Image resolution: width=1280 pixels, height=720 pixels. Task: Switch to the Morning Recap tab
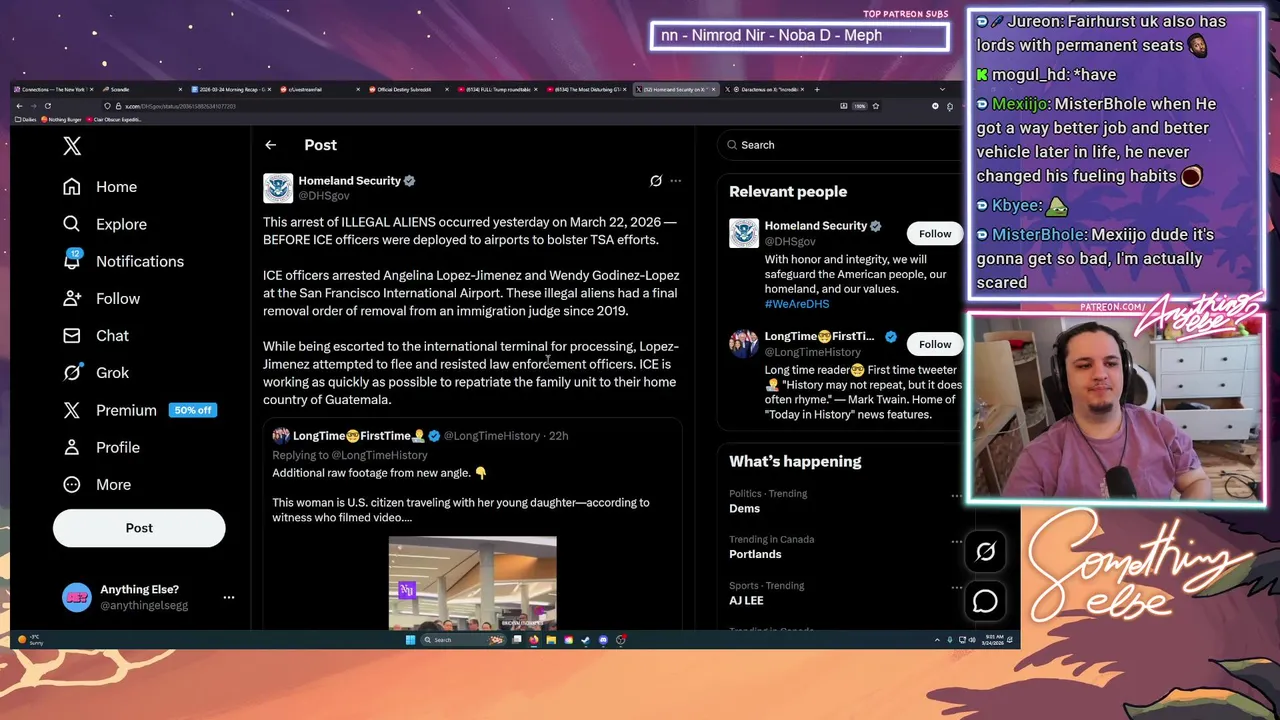229,89
